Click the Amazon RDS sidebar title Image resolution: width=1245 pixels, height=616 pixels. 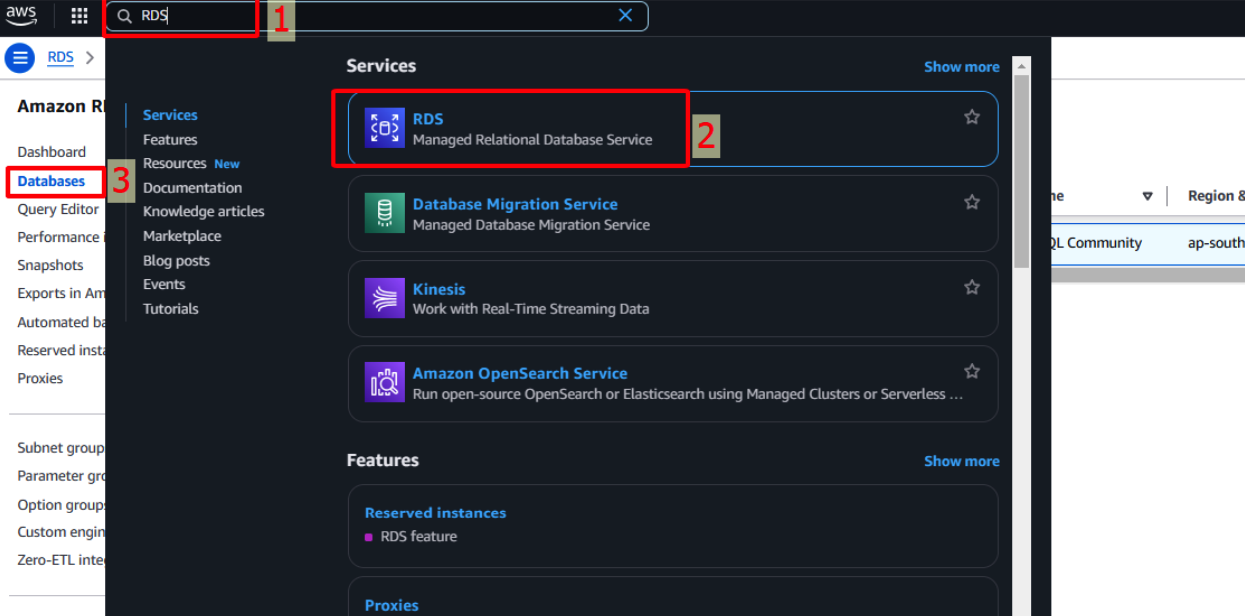(61, 106)
